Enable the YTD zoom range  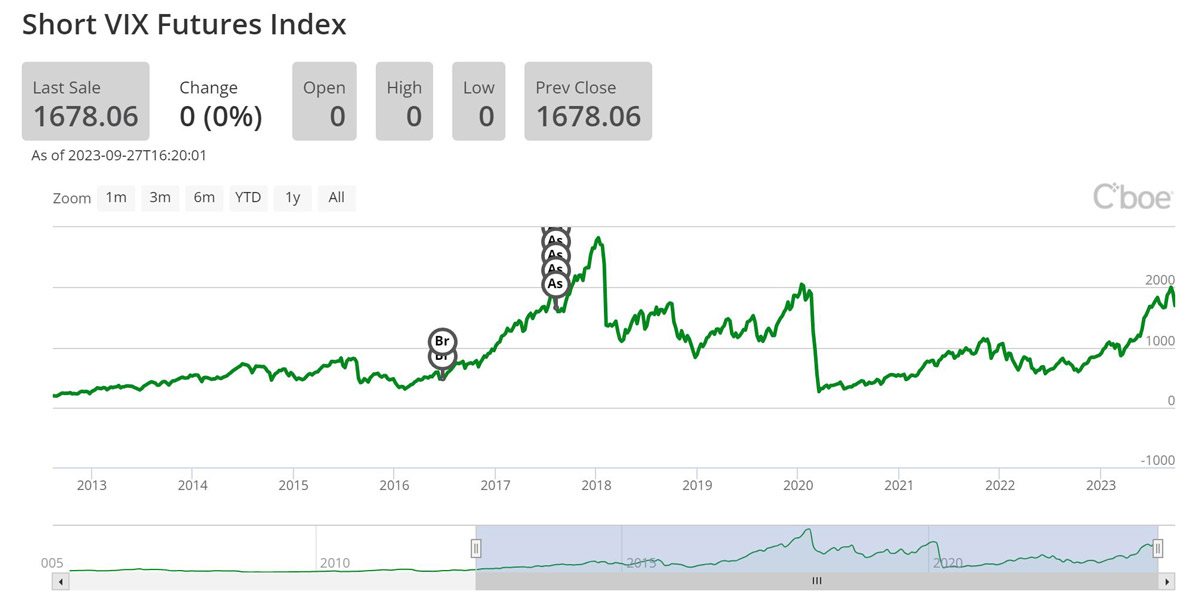pos(248,197)
